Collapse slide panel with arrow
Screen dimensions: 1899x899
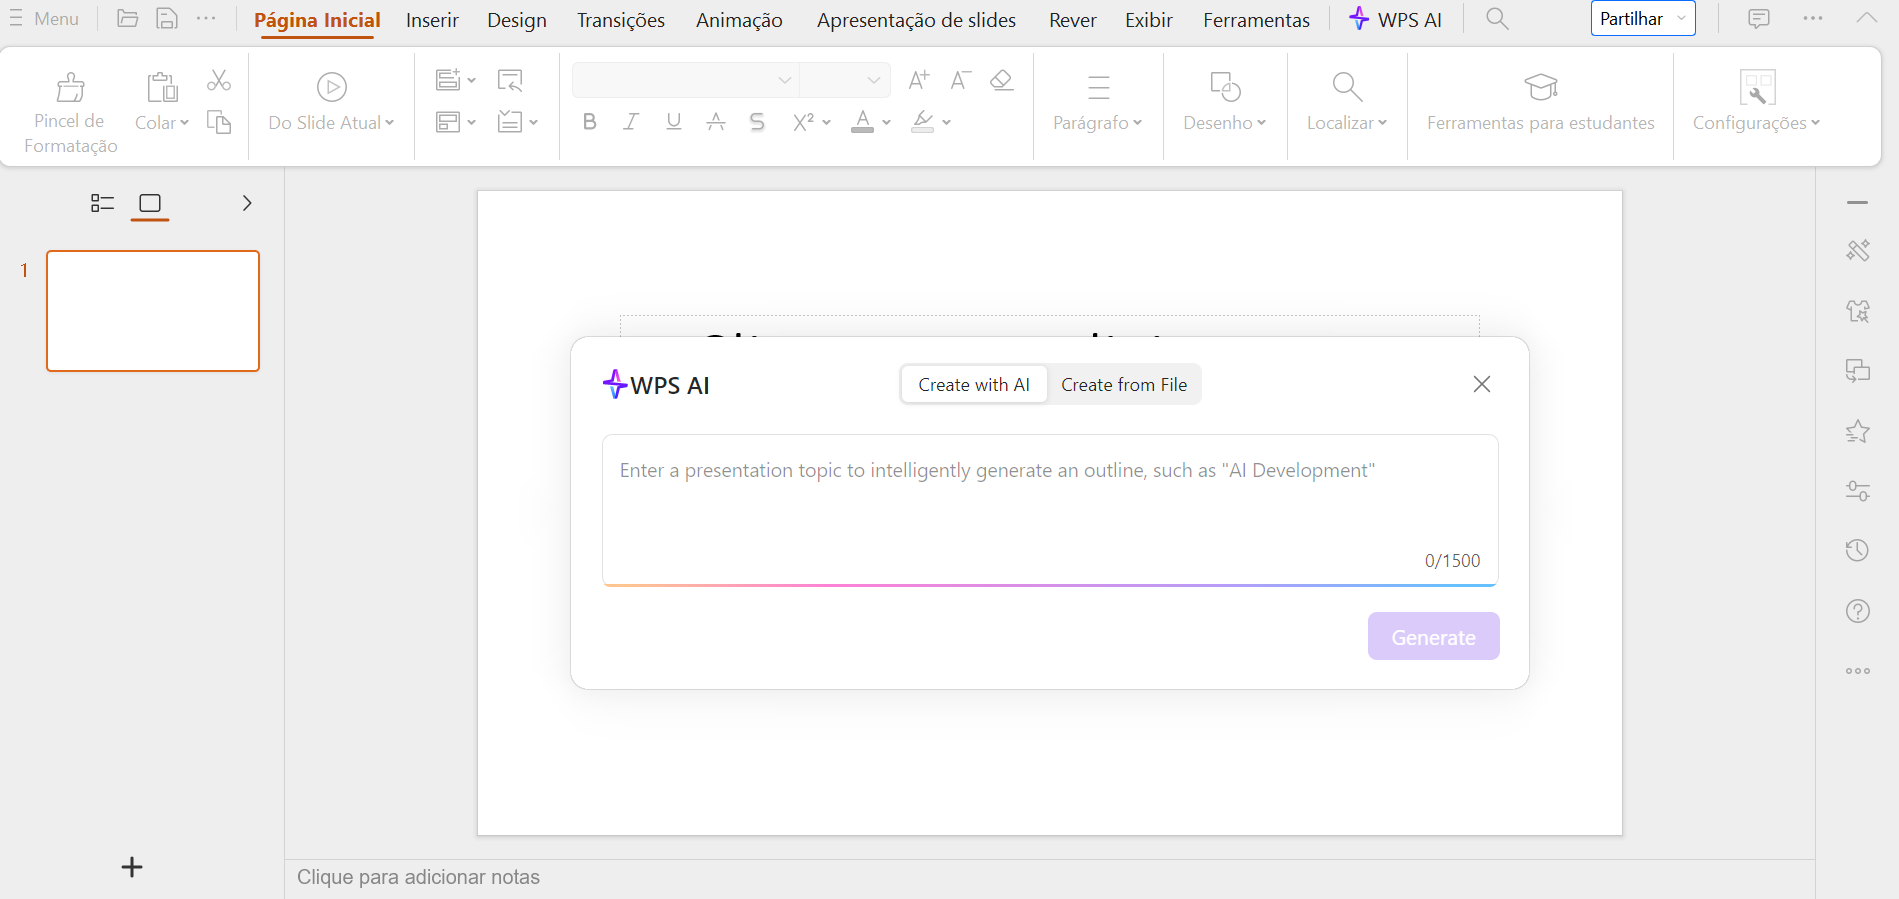tap(247, 203)
